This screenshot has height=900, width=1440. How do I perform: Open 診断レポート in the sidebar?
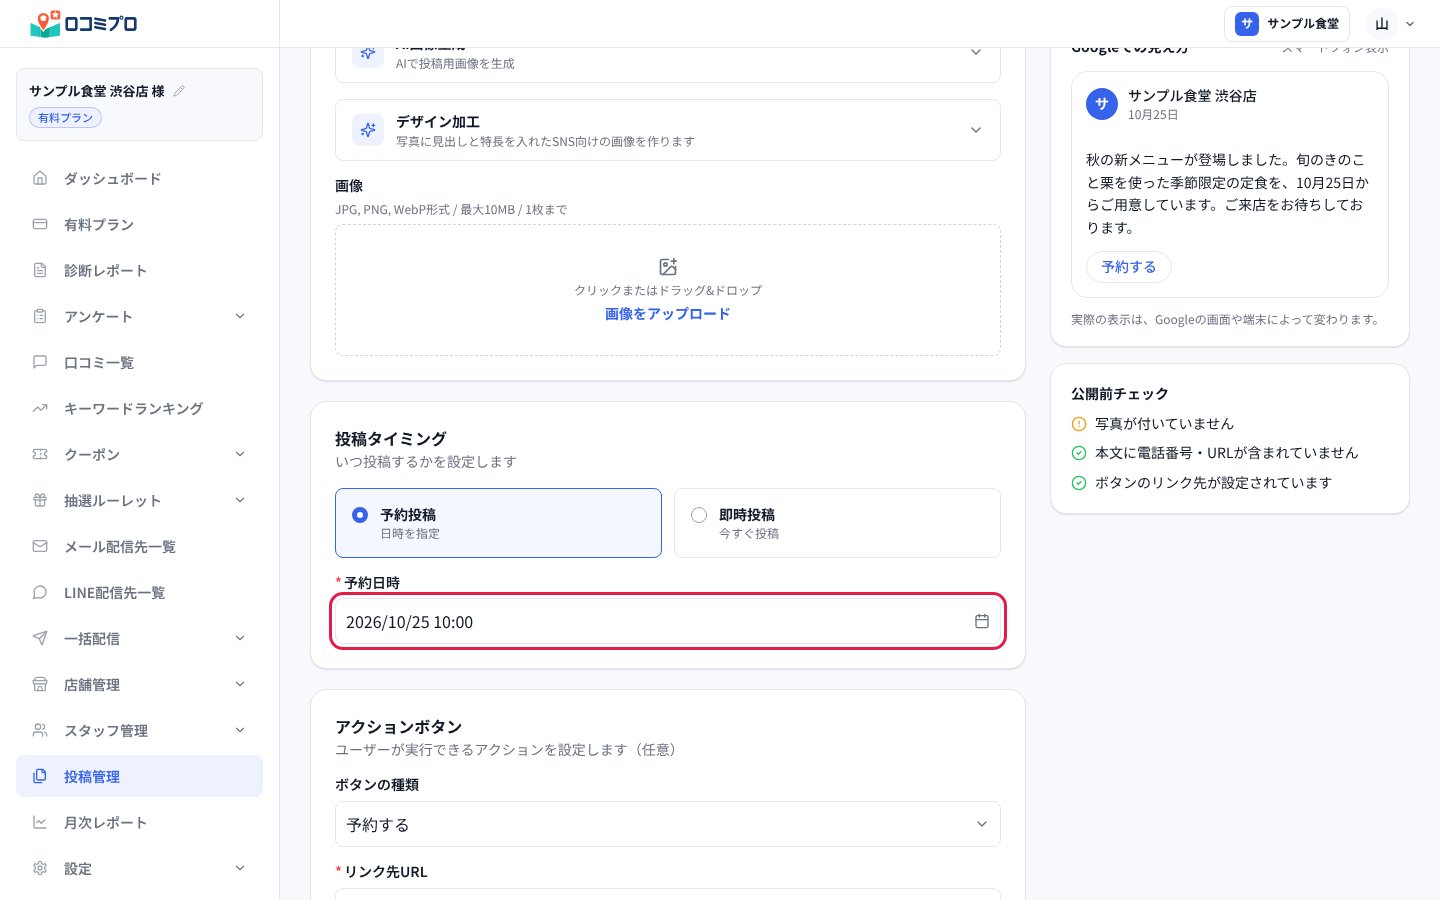click(139, 270)
